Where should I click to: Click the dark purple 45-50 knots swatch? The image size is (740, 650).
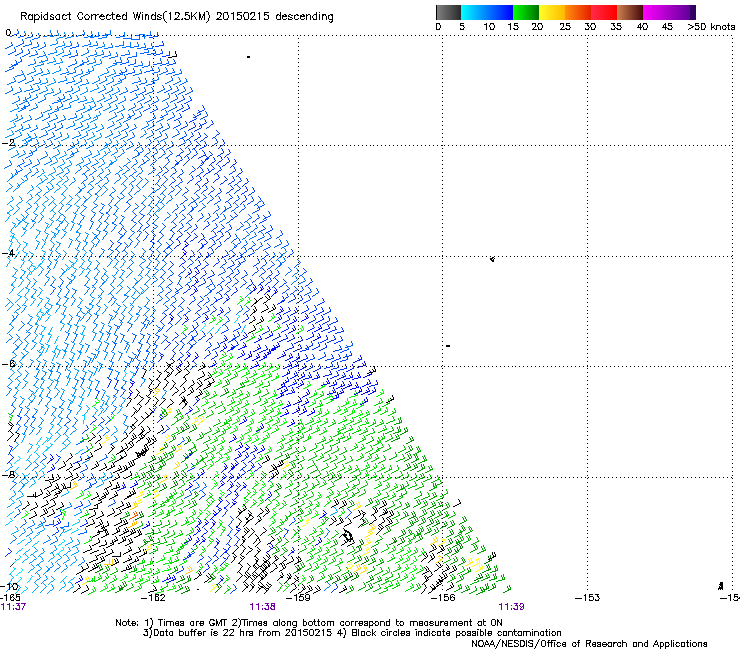click(x=682, y=12)
